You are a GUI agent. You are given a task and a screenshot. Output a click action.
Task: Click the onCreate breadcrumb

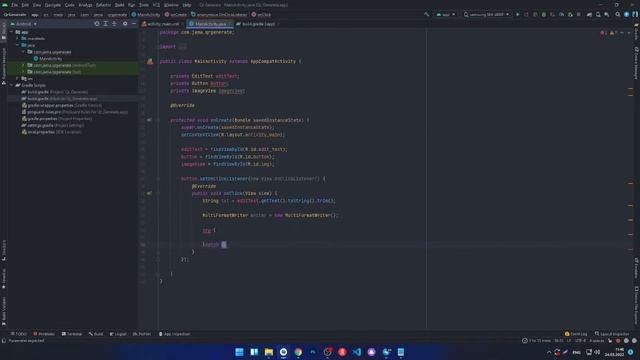pos(176,14)
